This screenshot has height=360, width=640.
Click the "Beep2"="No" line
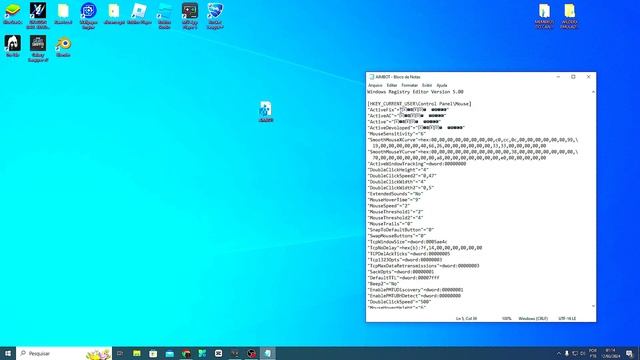click(x=383, y=284)
